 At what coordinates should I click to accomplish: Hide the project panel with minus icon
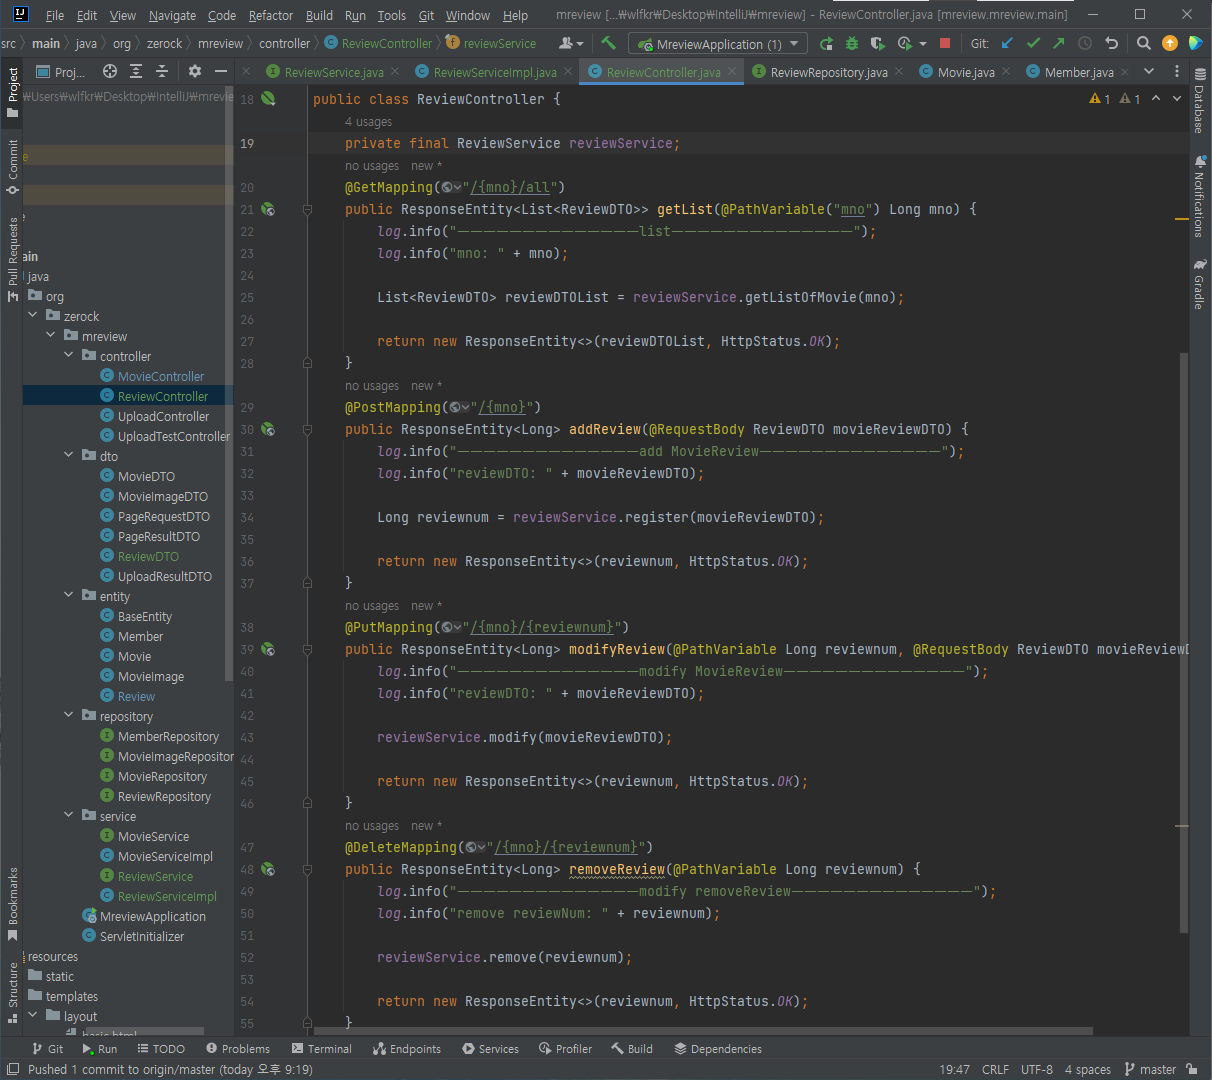[x=221, y=71]
